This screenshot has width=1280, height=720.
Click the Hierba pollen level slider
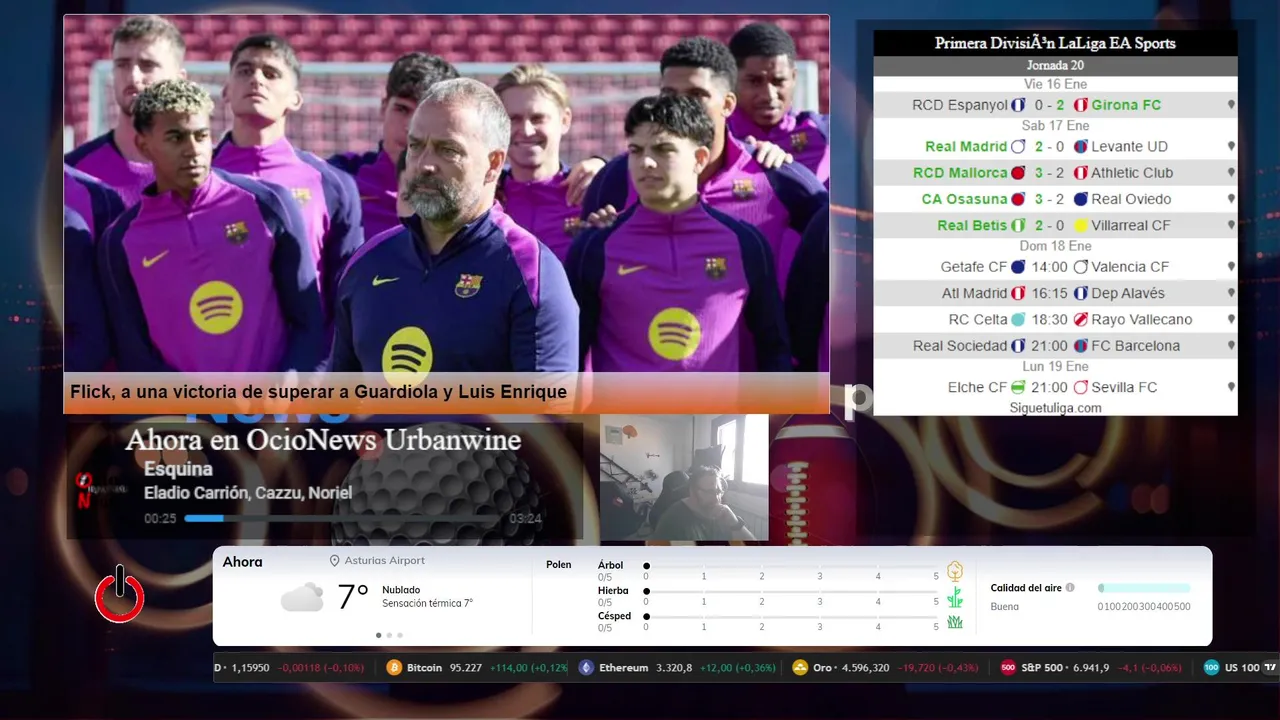791,592
